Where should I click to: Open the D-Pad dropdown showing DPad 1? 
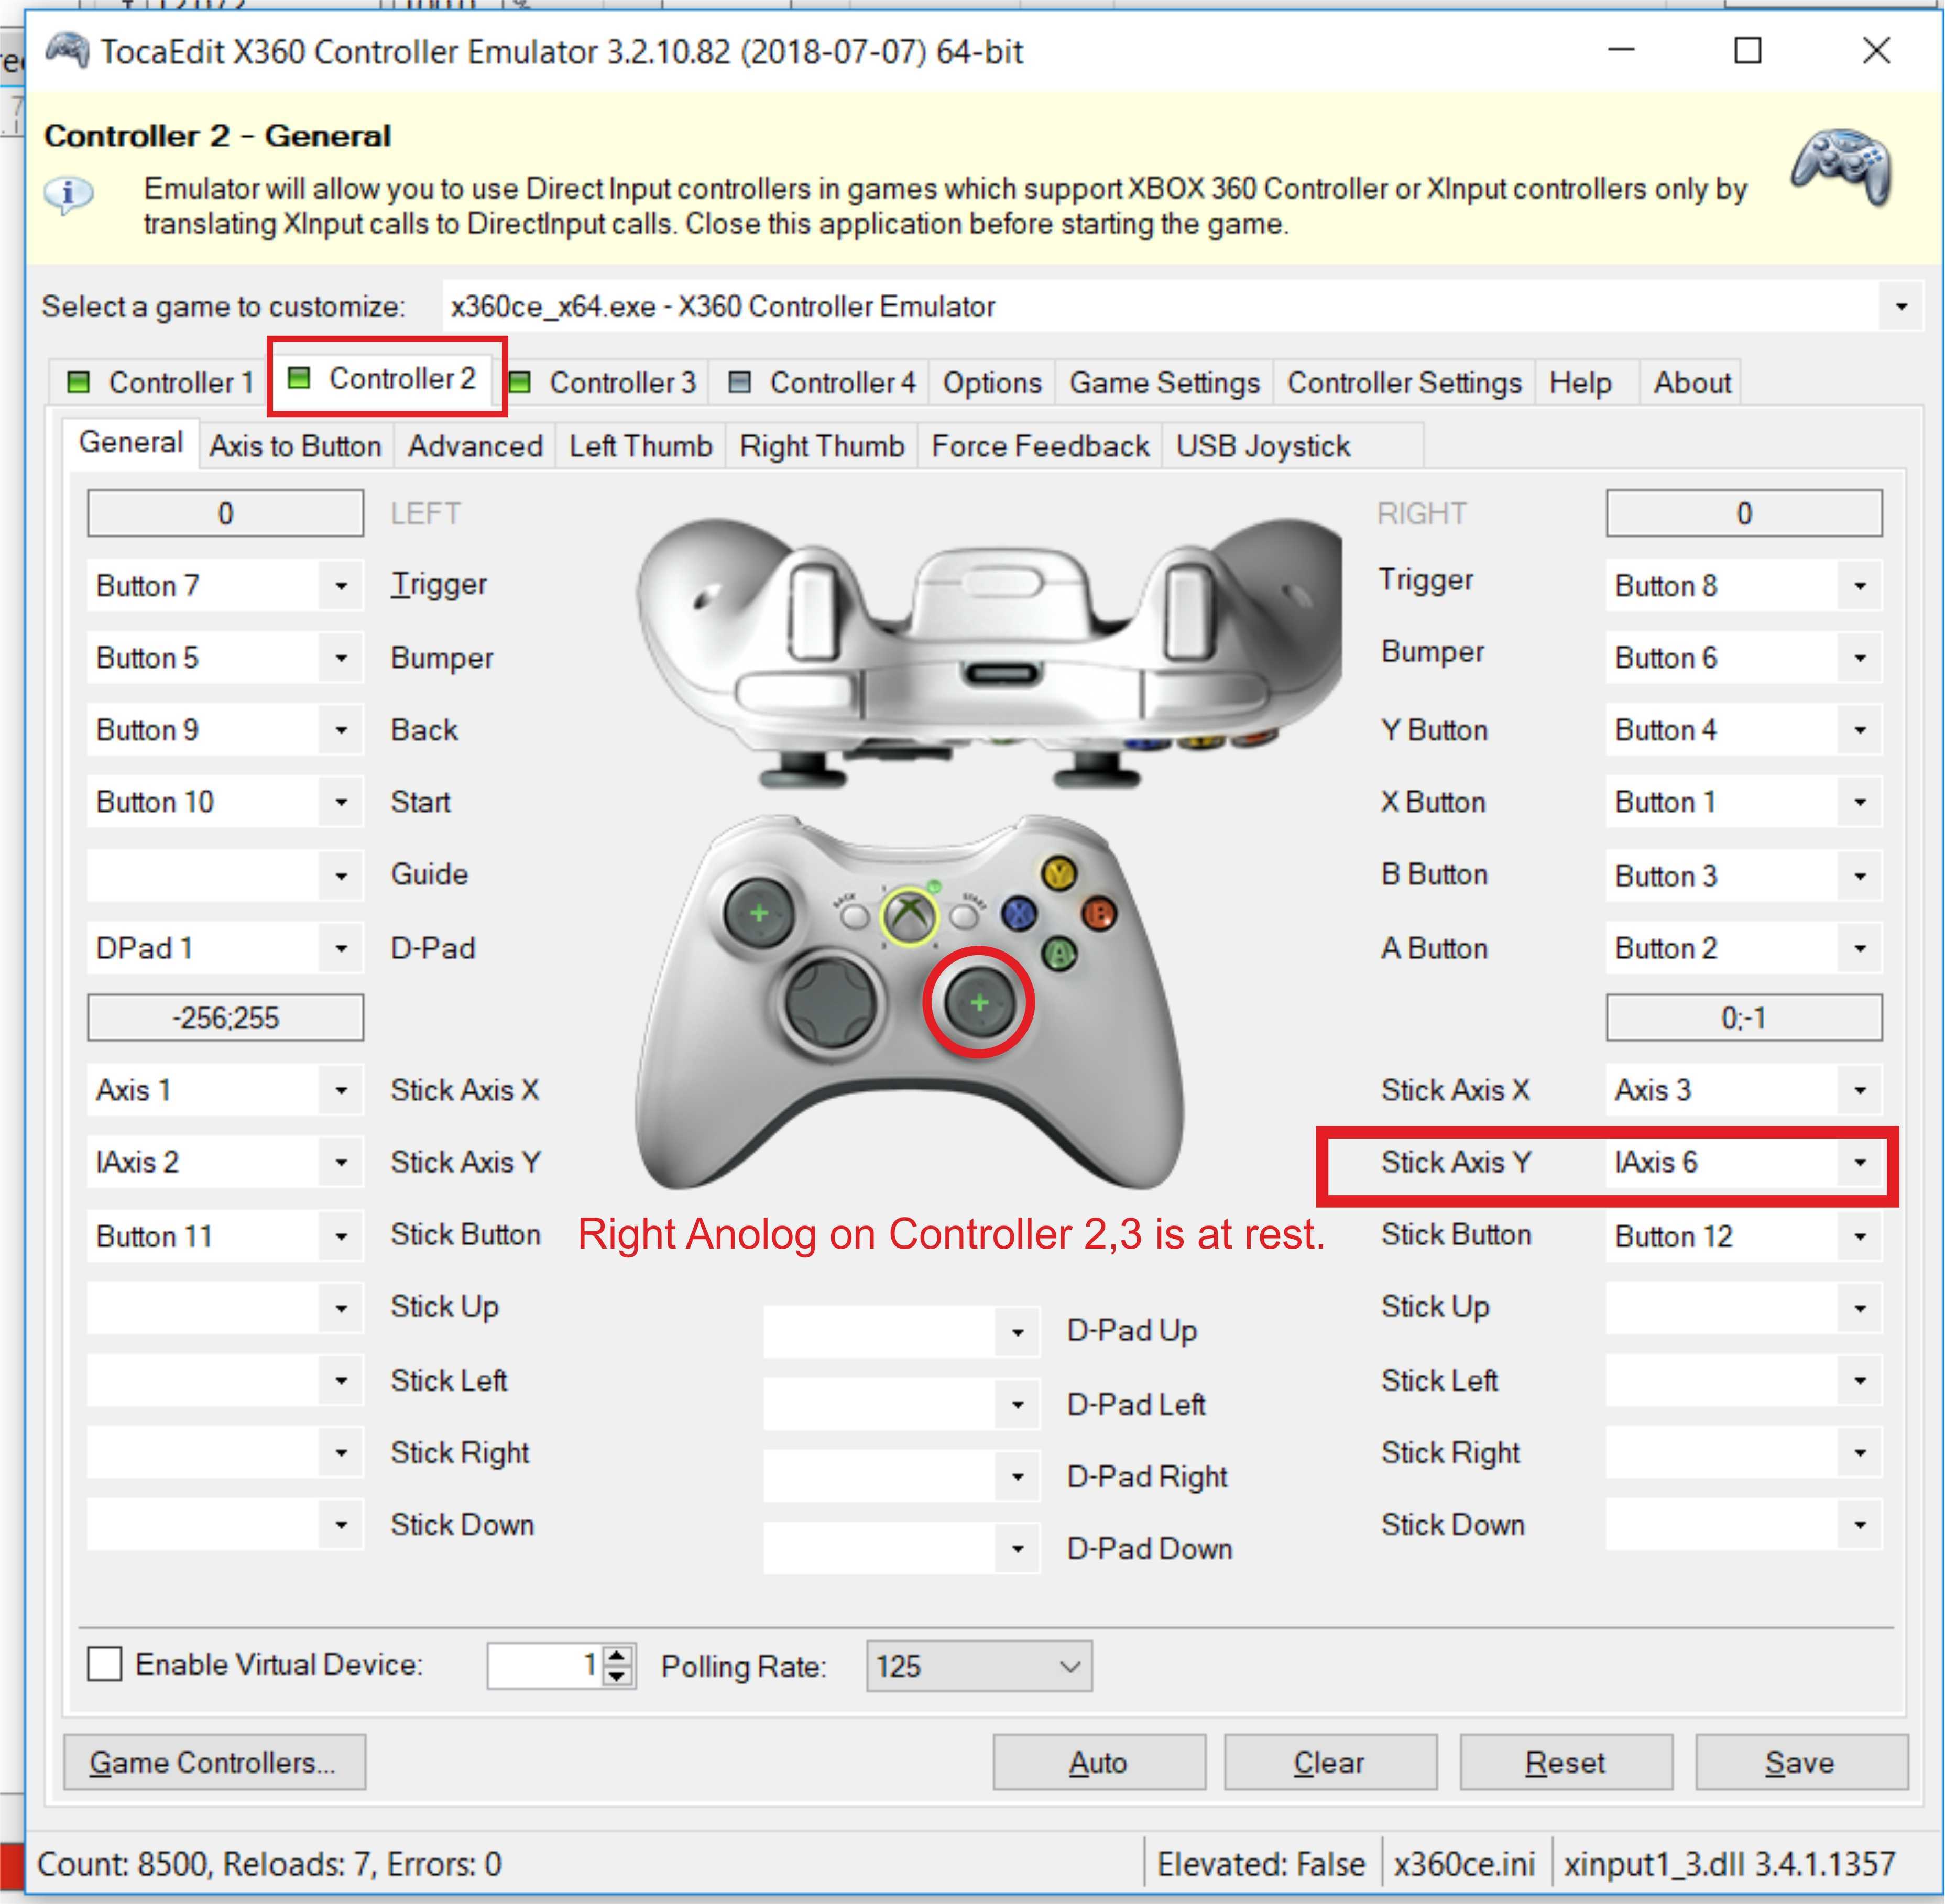[x=340, y=948]
